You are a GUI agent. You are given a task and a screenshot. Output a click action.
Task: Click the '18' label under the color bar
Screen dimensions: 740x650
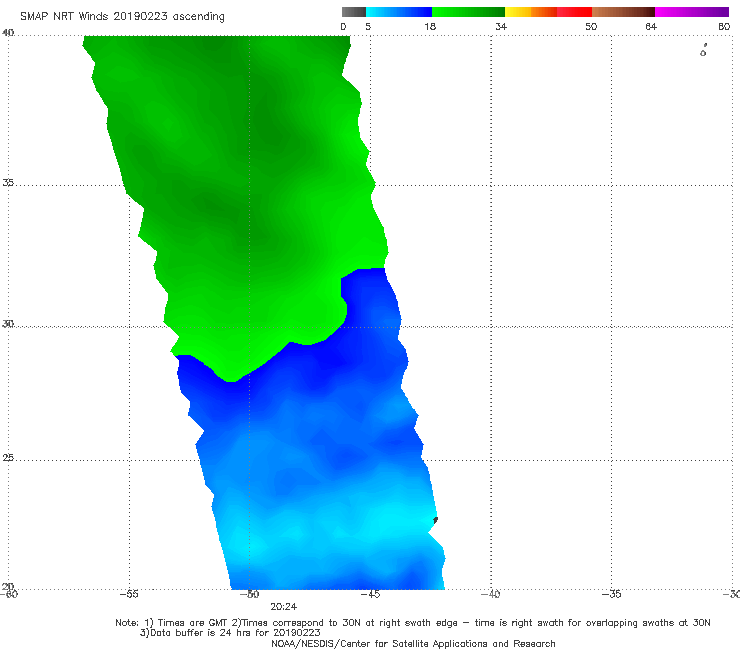click(x=430, y=27)
